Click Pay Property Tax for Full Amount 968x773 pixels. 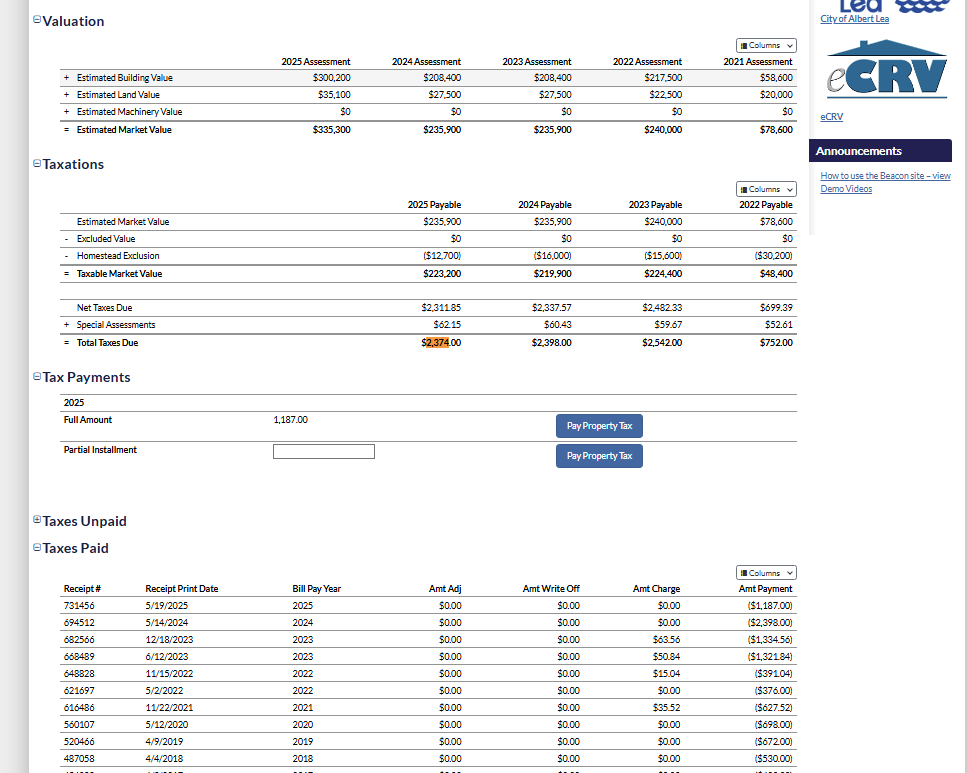click(599, 426)
